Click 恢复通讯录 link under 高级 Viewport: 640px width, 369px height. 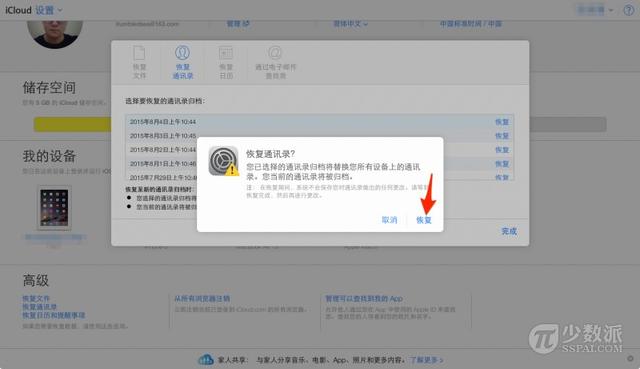[x=40, y=307]
